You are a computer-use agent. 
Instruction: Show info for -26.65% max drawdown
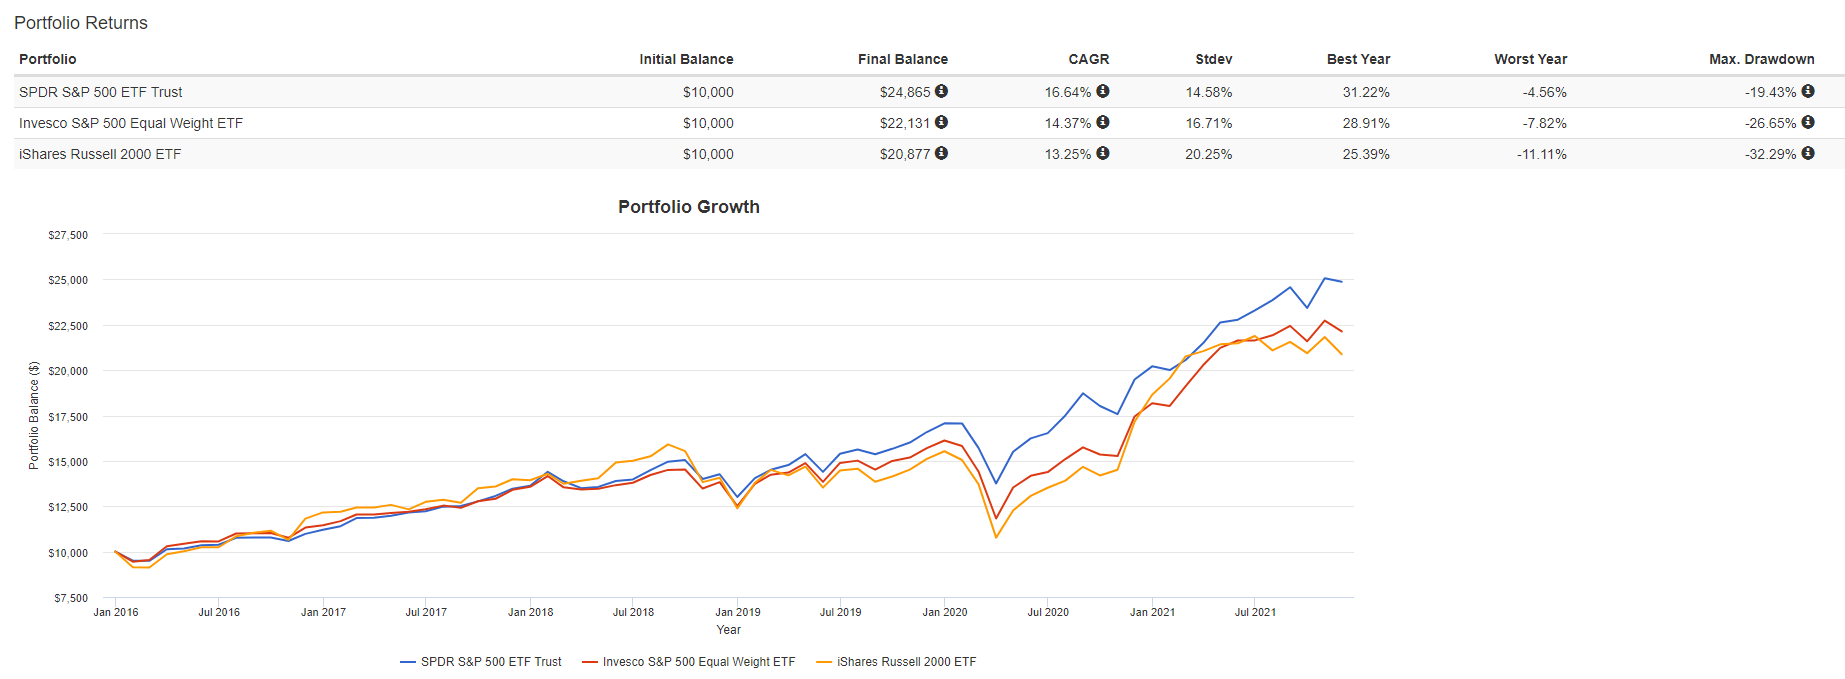tap(1807, 122)
